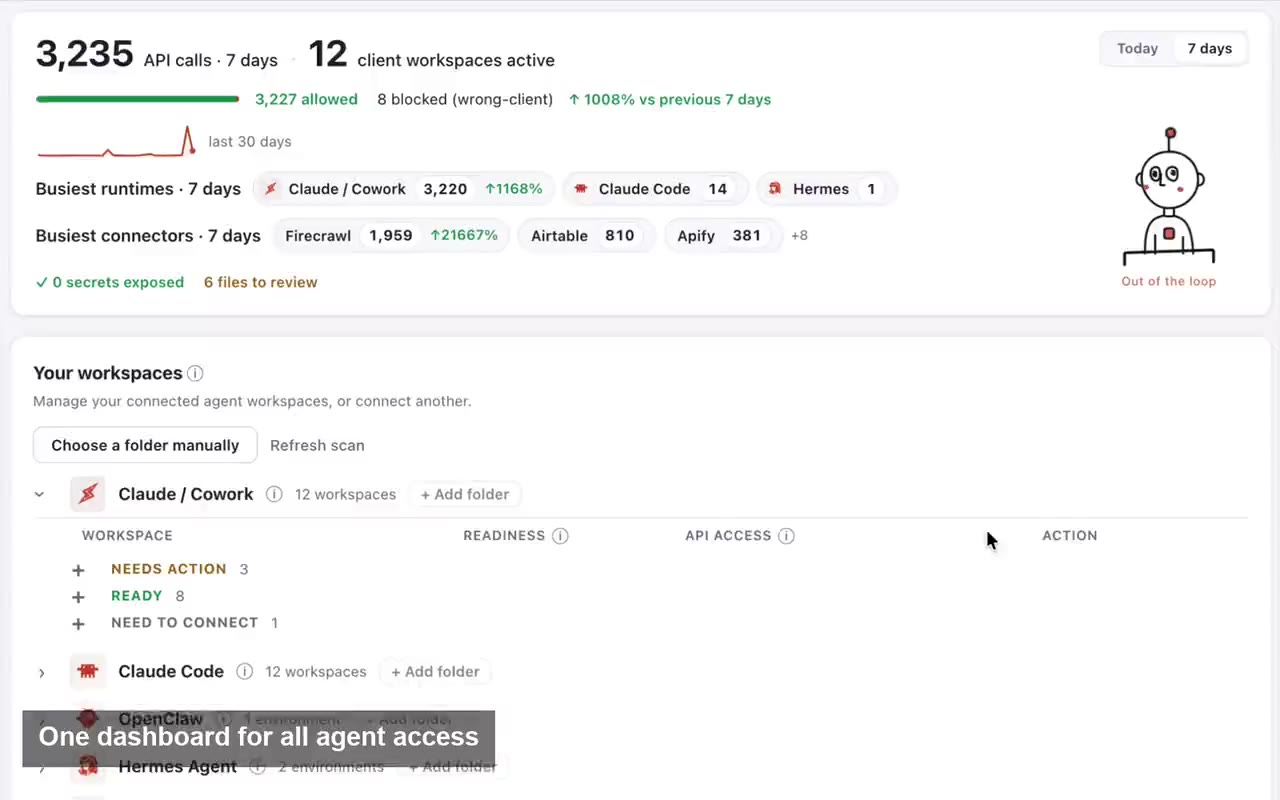Click the info icon next to Your workspaces
The image size is (1280, 800).
pyautogui.click(x=195, y=373)
